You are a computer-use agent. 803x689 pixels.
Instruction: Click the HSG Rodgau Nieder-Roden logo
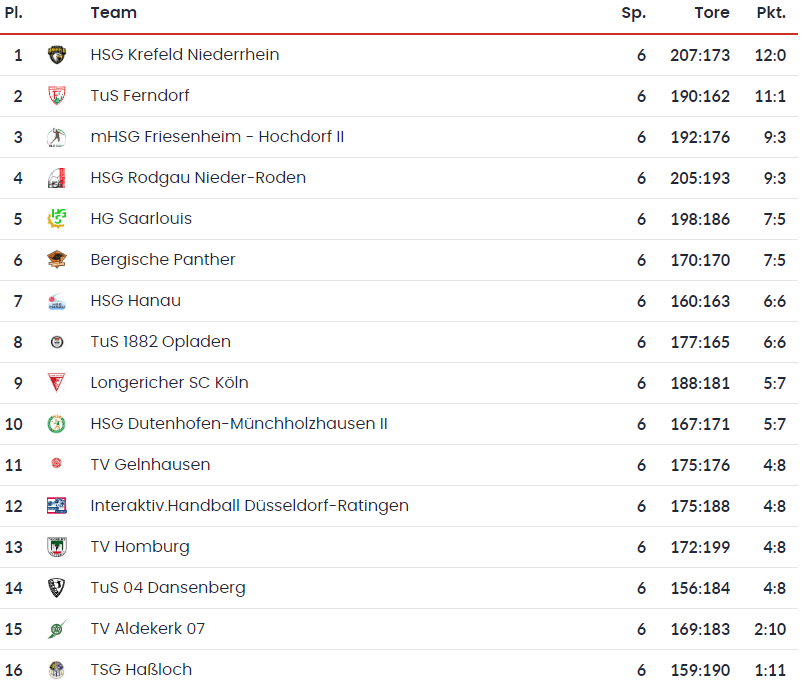[57, 178]
